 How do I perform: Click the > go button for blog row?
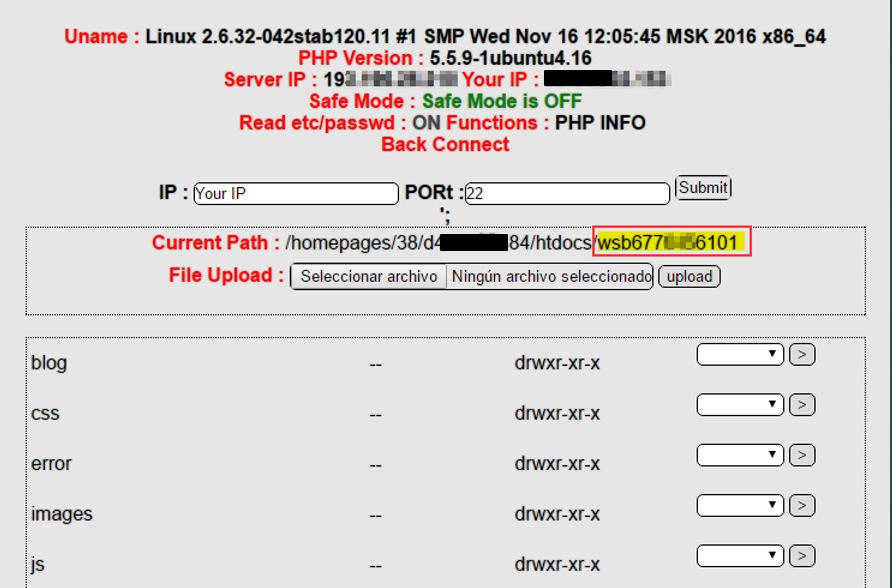802,354
